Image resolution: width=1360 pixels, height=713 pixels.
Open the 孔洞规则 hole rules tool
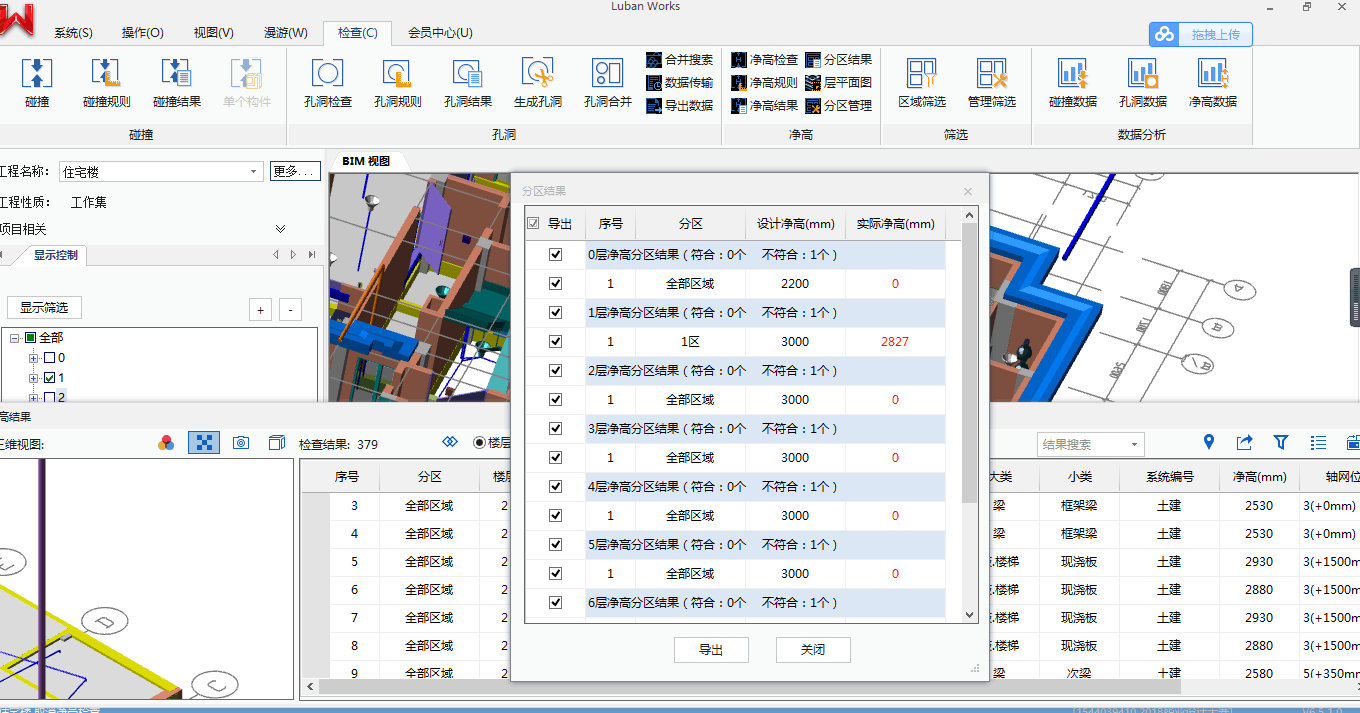point(398,83)
